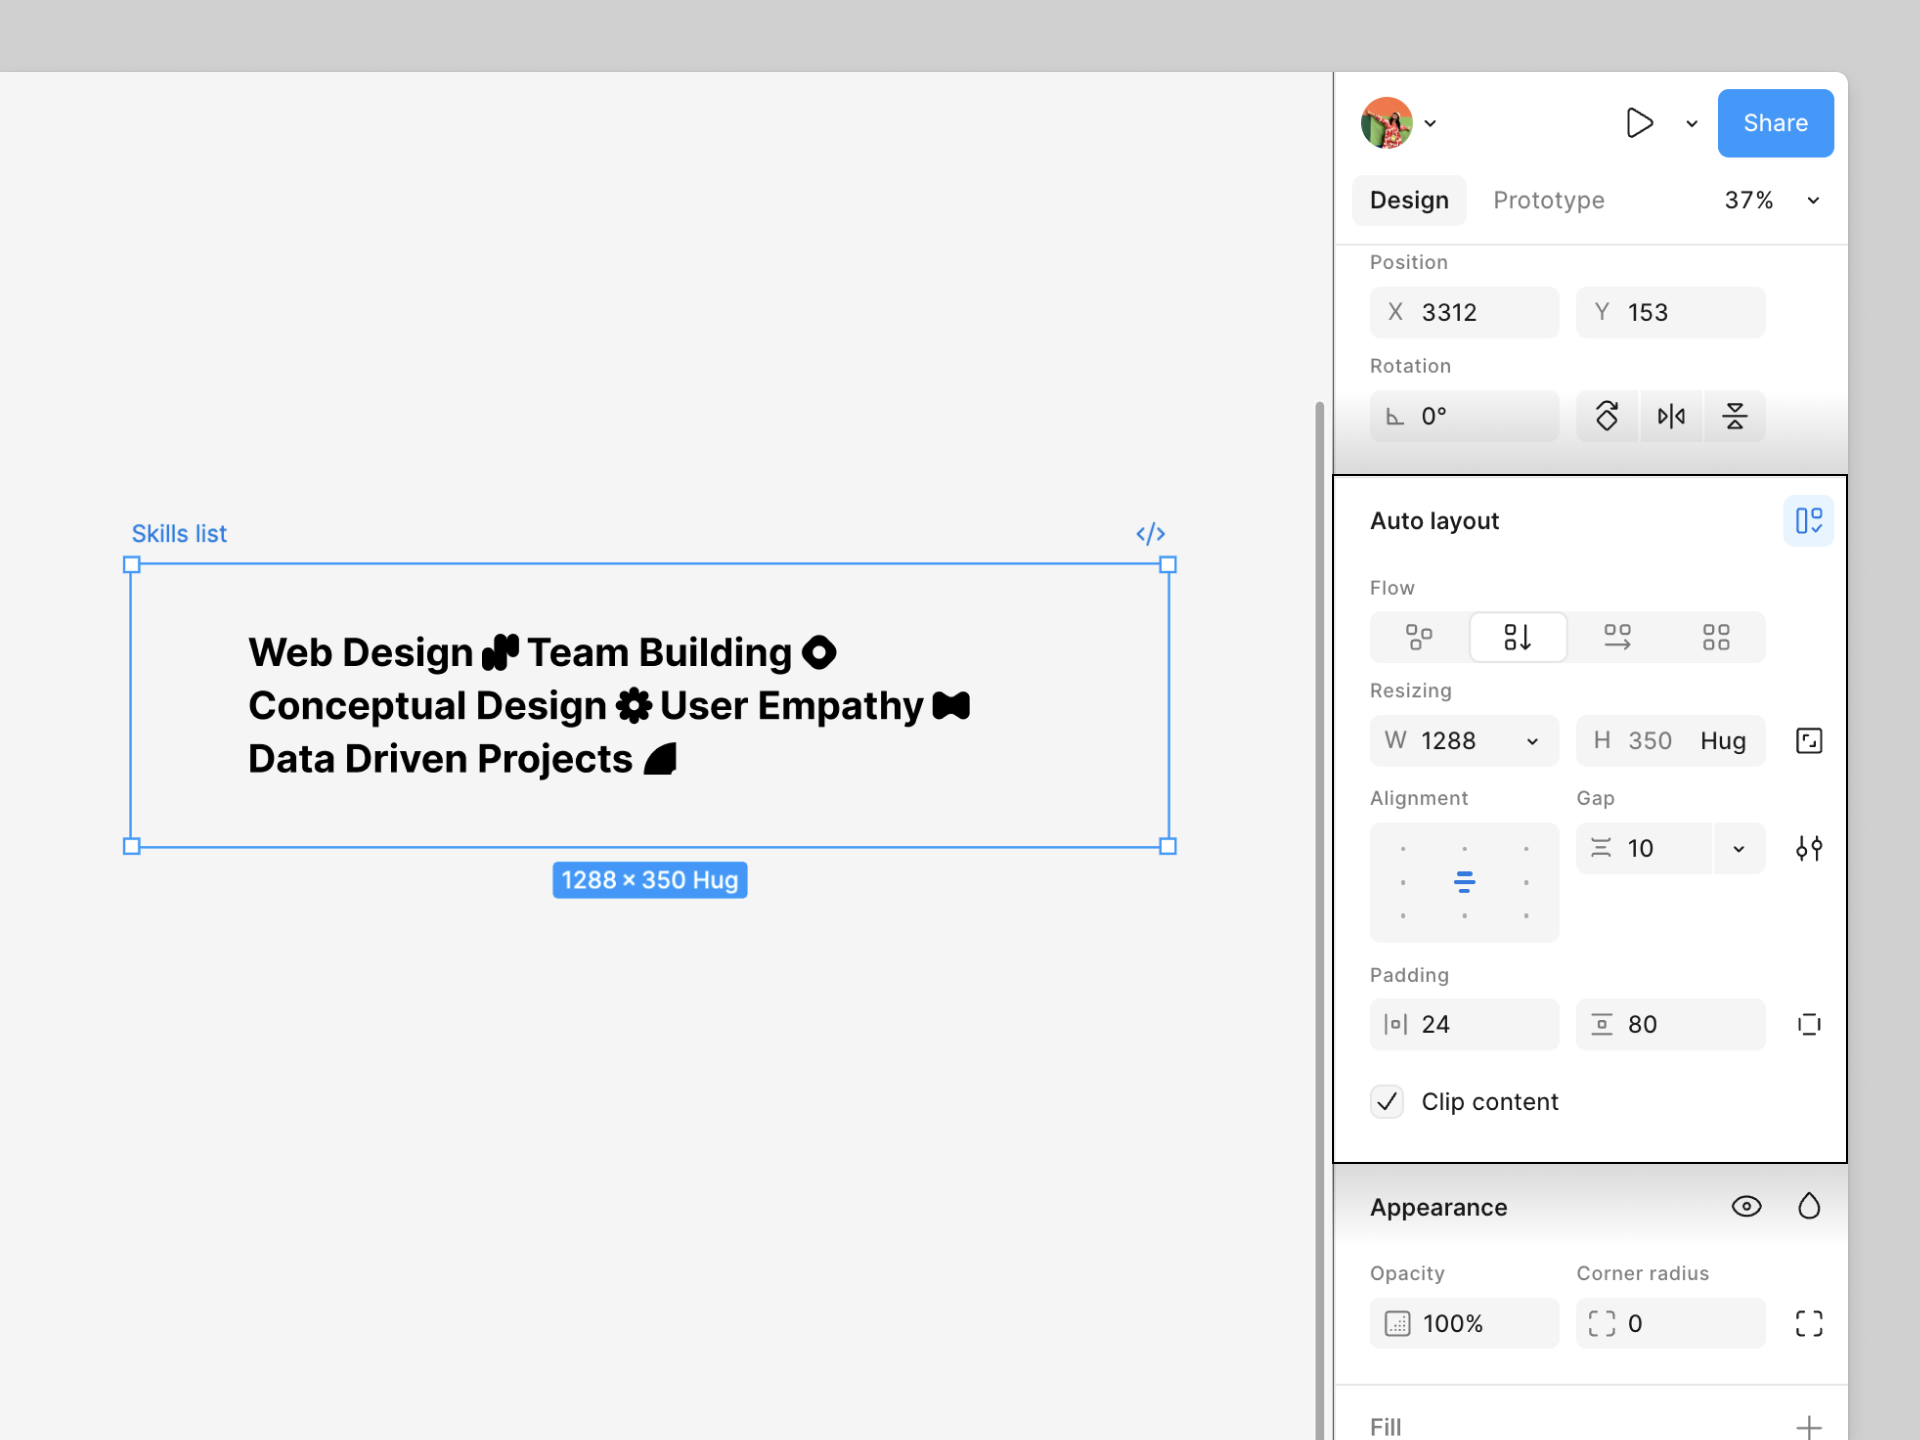Click the rotate 90 degrees icon
Image resolution: width=1920 pixels, height=1440 pixels.
pos(1607,416)
